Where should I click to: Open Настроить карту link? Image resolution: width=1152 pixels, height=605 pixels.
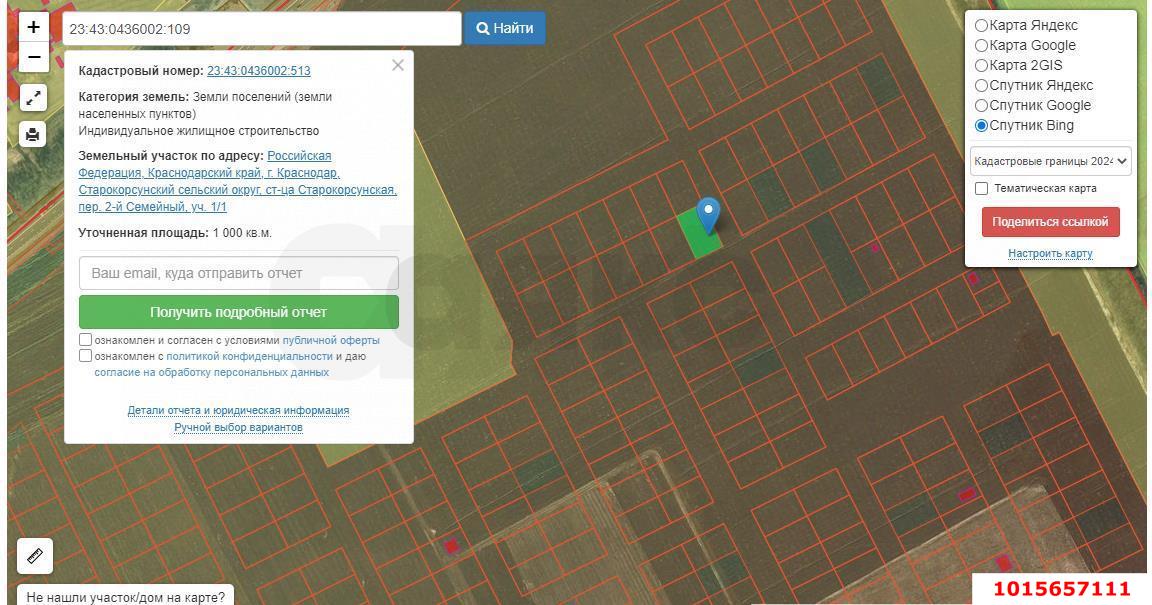pyautogui.click(x=1050, y=254)
